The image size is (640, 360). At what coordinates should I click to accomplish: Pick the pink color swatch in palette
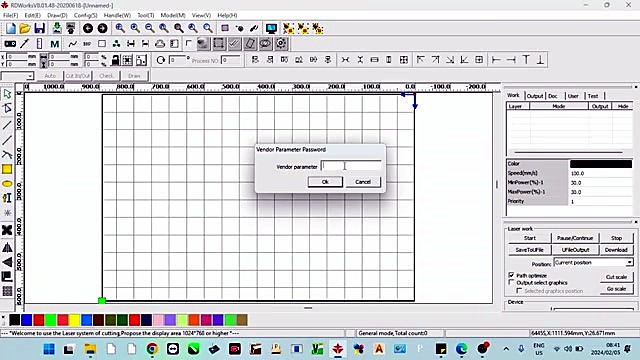[158, 320]
